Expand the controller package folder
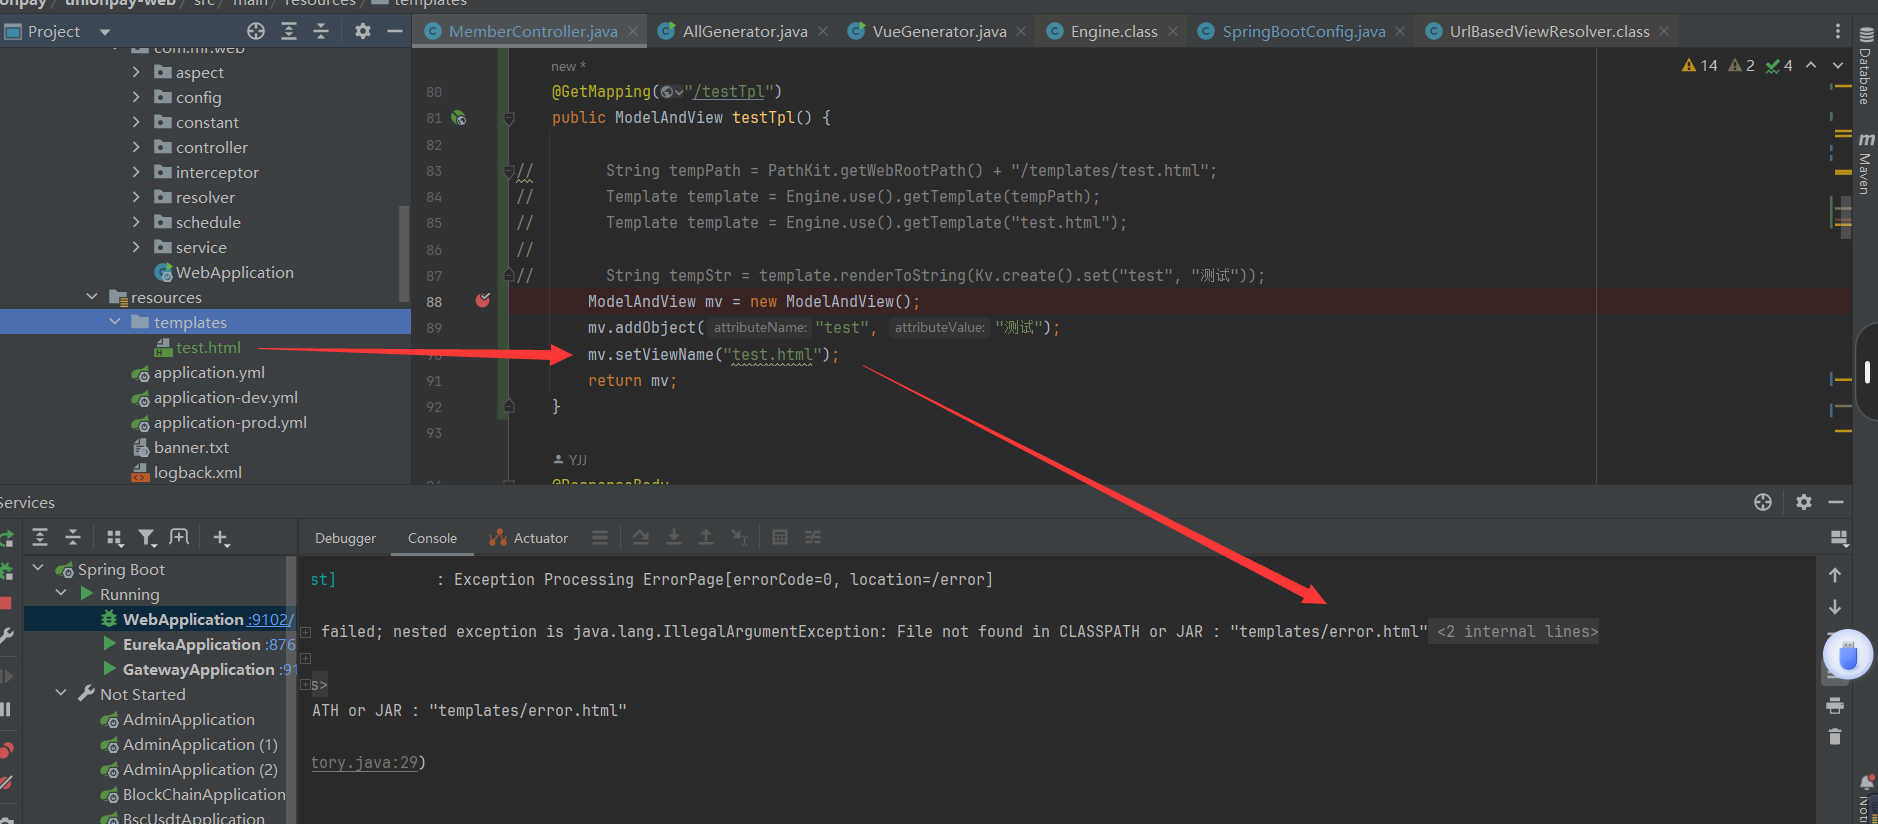Image resolution: width=1878 pixels, height=824 pixels. click(136, 147)
